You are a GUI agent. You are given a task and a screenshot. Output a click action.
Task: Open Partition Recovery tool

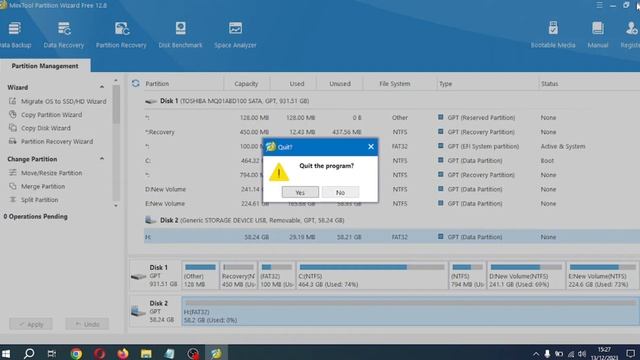(x=121, y=35)
